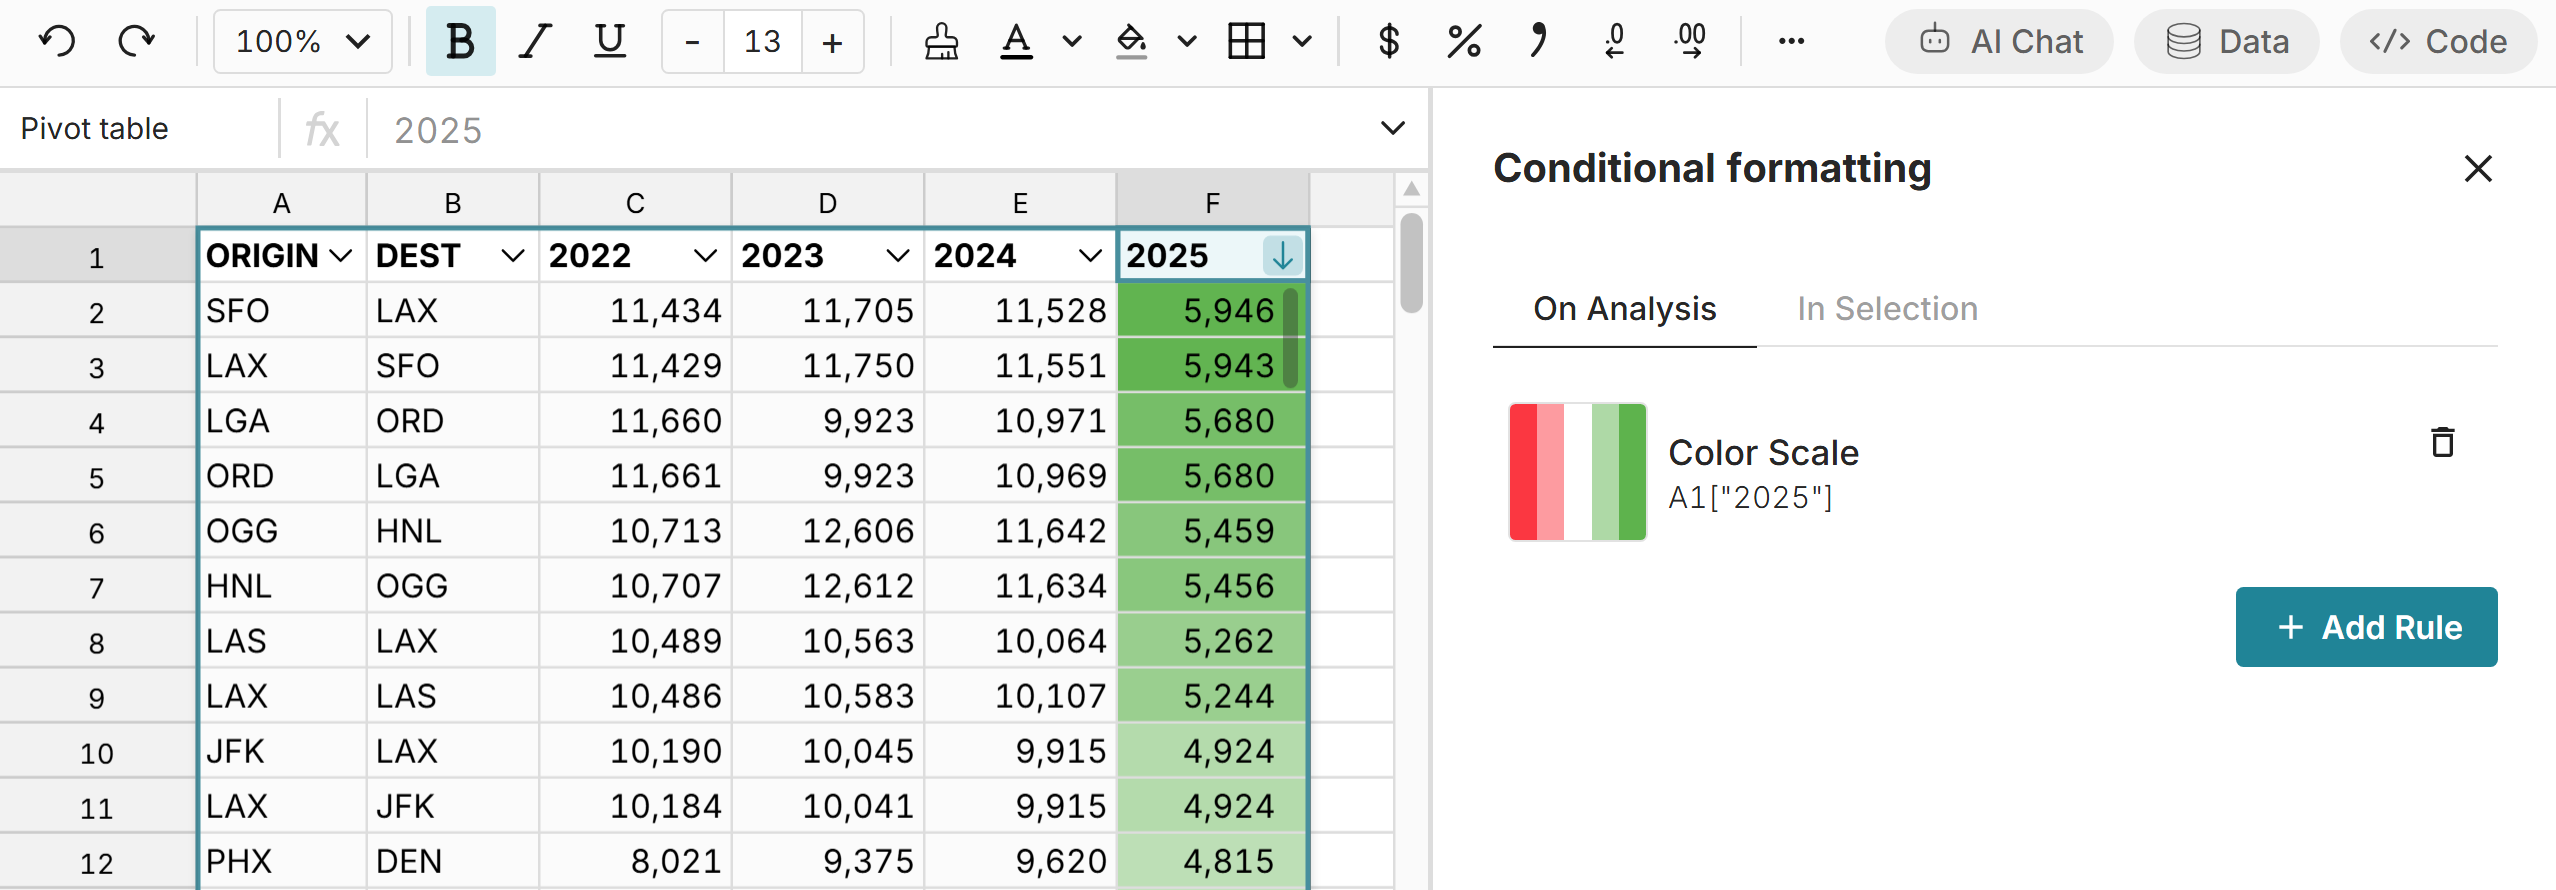This screenshot has width=2556, height=890.
Task: Click the cell containing 4,815
Action: [x=1212, y=861]
